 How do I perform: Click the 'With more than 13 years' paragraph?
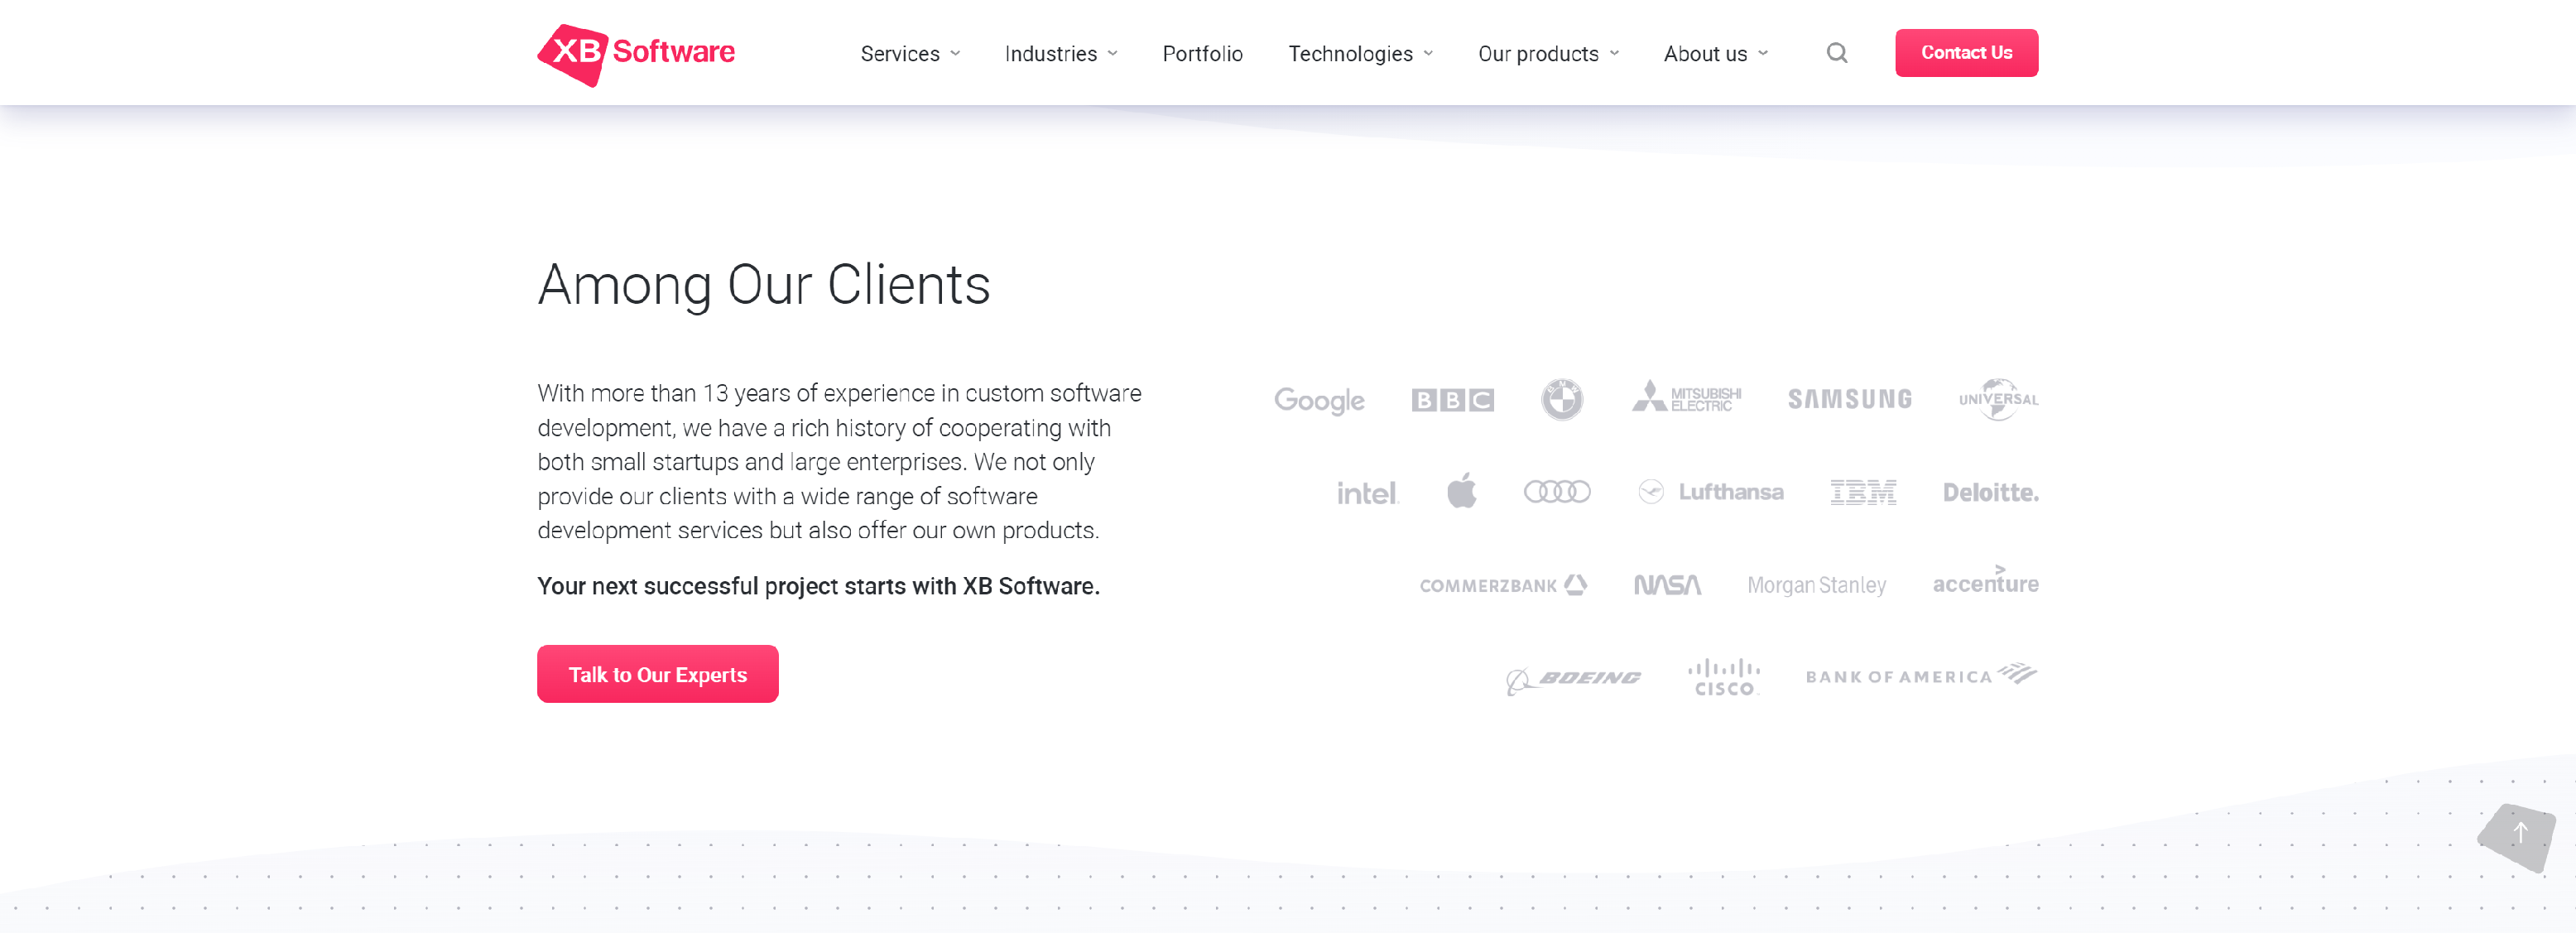click(839, 462)
